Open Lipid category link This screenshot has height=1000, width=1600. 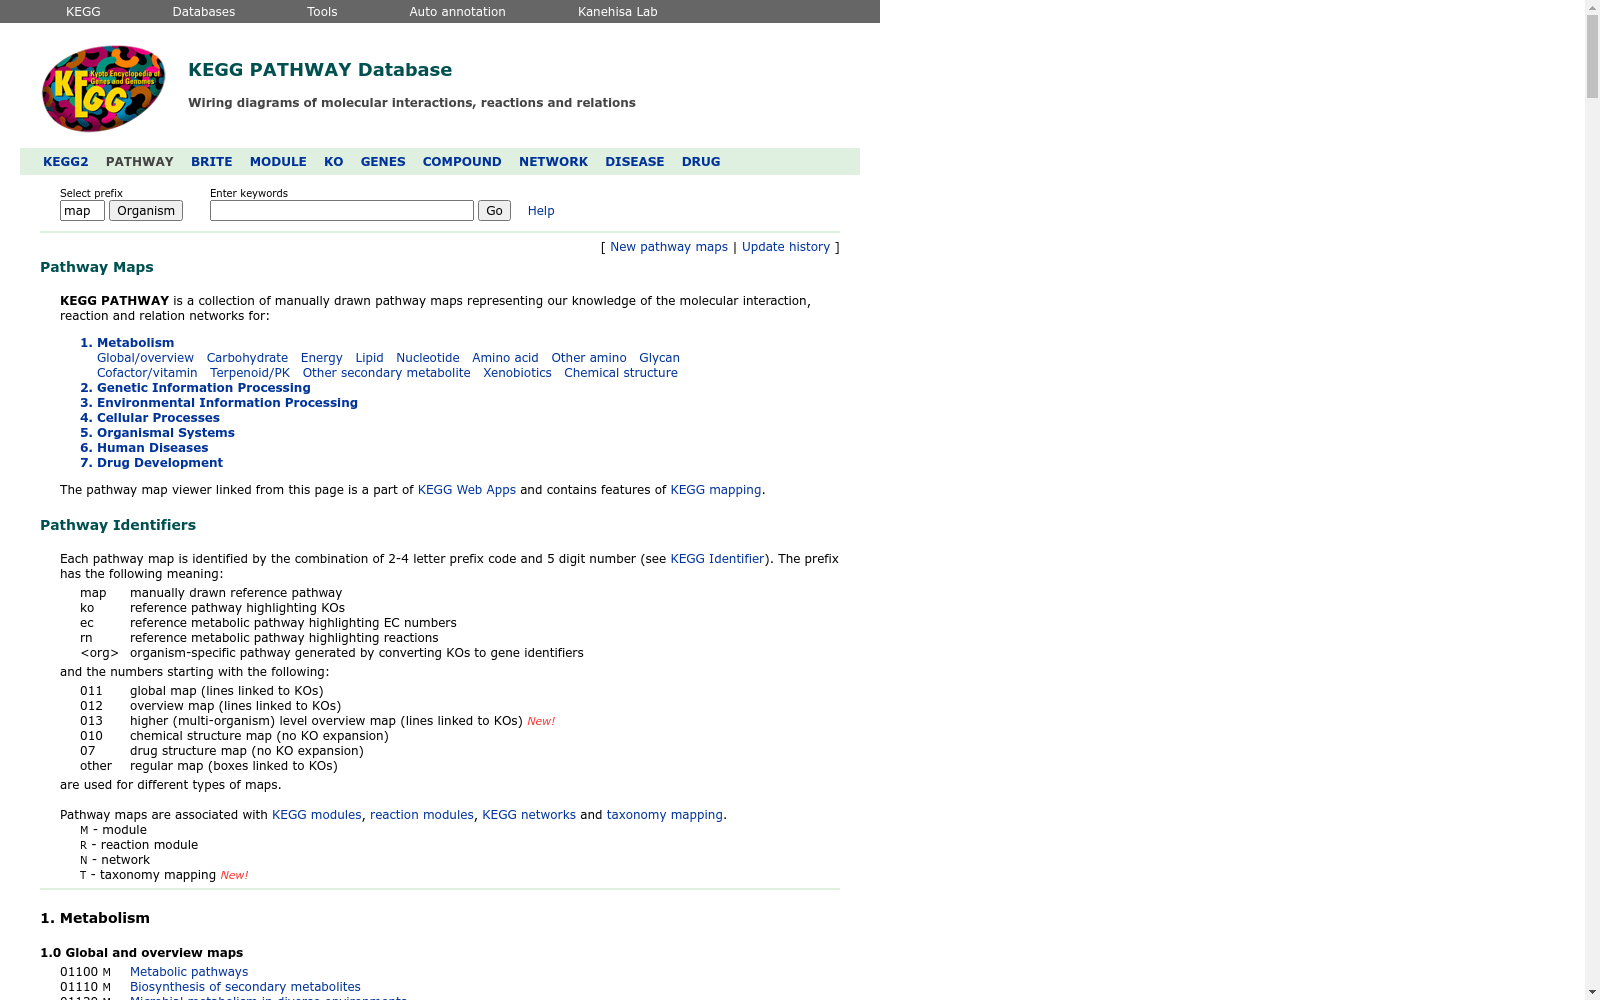[369, 358]
